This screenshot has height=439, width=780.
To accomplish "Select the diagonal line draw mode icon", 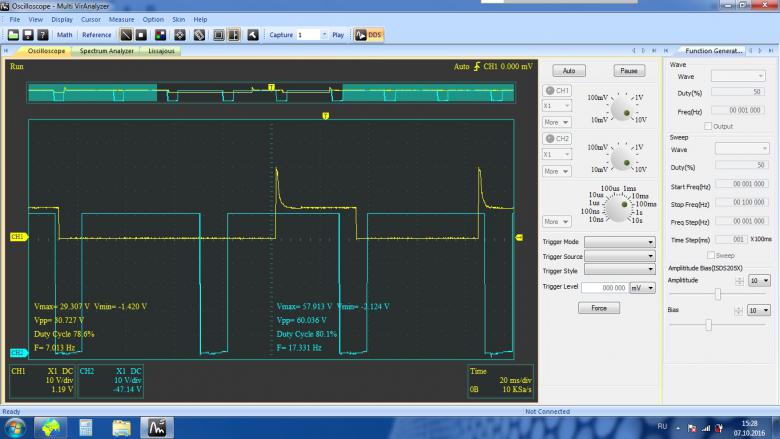I will pos(126,35).
